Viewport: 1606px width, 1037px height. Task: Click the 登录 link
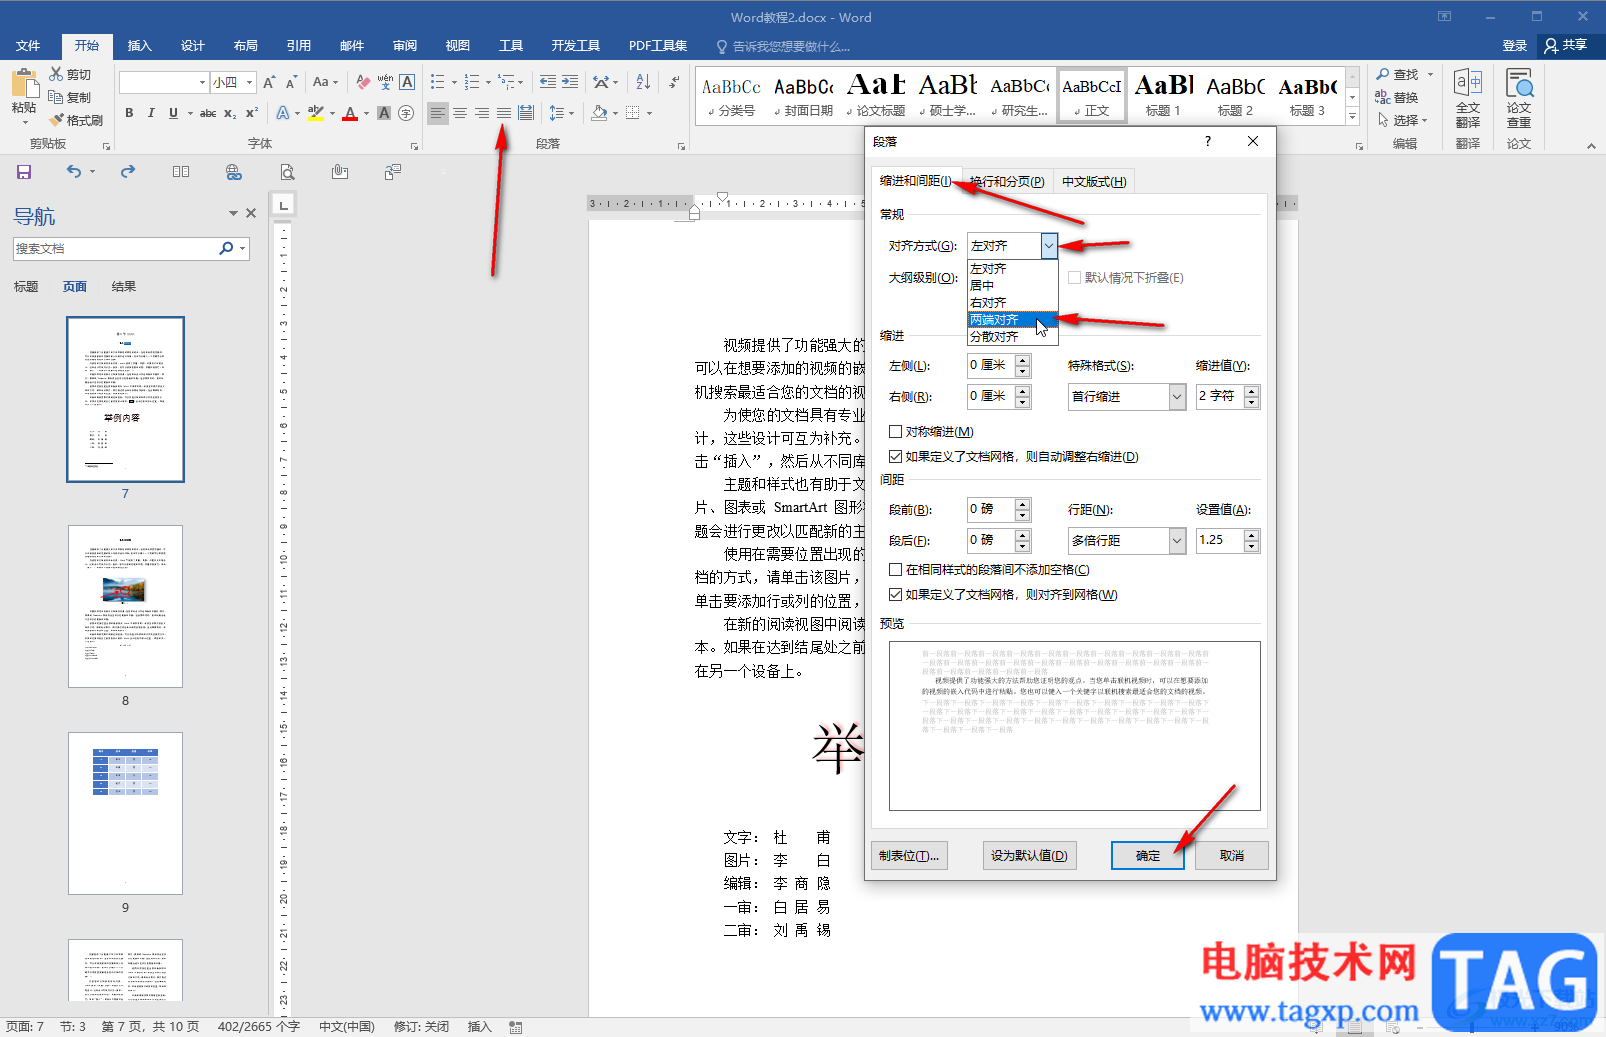pos(1514,45)
